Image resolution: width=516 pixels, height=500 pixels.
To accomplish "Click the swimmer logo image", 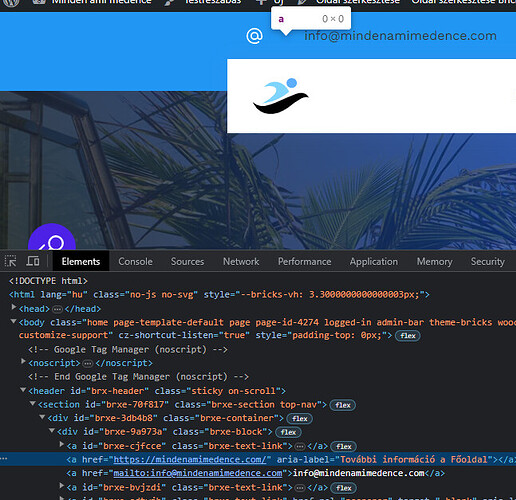I will point(281,96).
